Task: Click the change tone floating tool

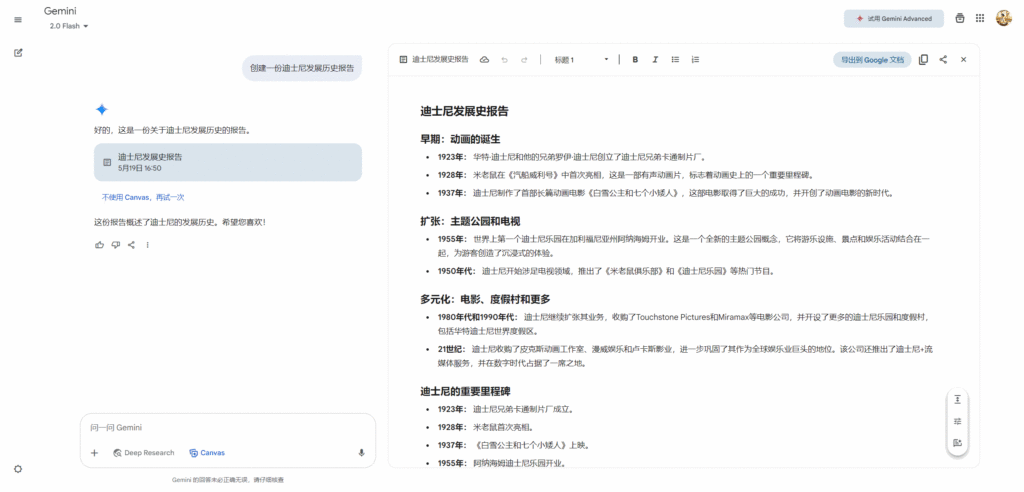Action: click(x=957, y=421)
